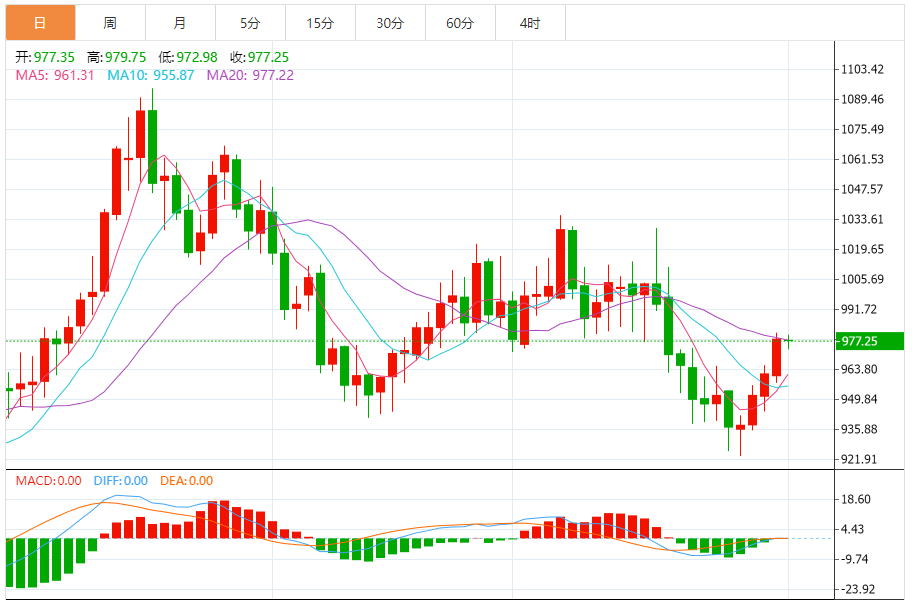Click the high price 高:979.75
Viewport: 912px width, 600px height.
[x=116, y=57]
